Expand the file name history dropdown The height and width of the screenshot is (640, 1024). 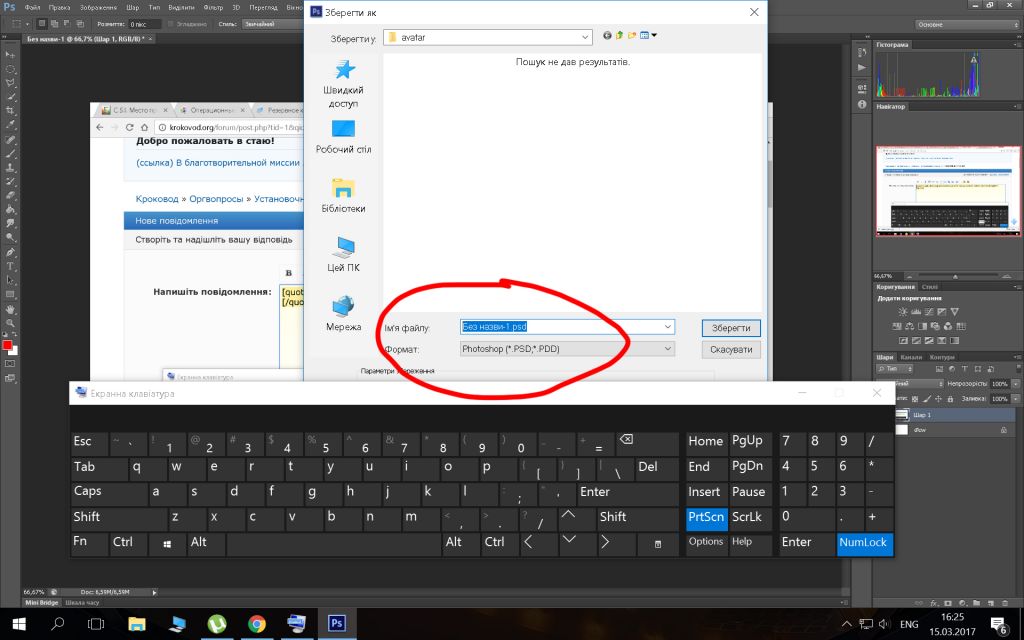tap(667, 327)
